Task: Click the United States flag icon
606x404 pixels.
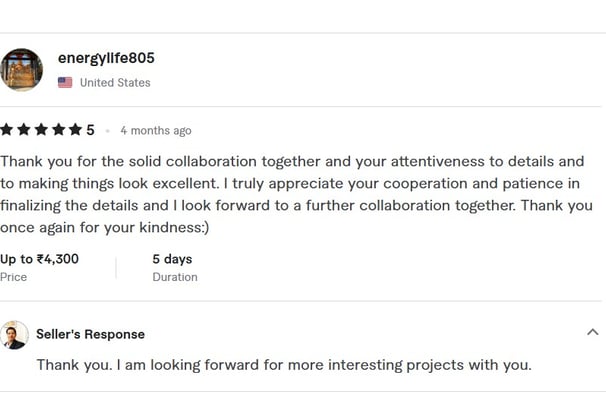Action: pyautogui.click(x=65, y=82)
